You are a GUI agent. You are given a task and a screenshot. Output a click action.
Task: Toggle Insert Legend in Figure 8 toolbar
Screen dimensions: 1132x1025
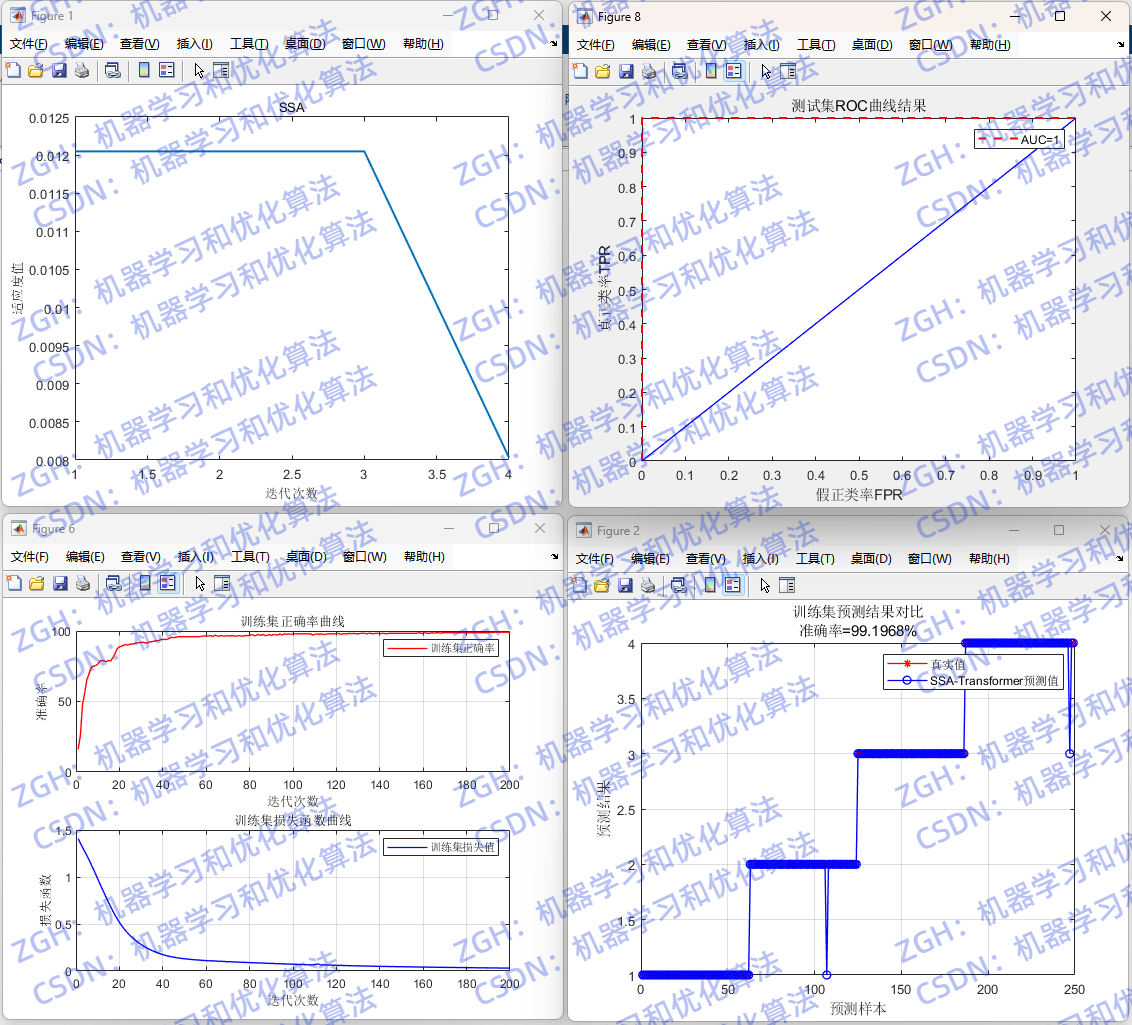coord(733,71)
